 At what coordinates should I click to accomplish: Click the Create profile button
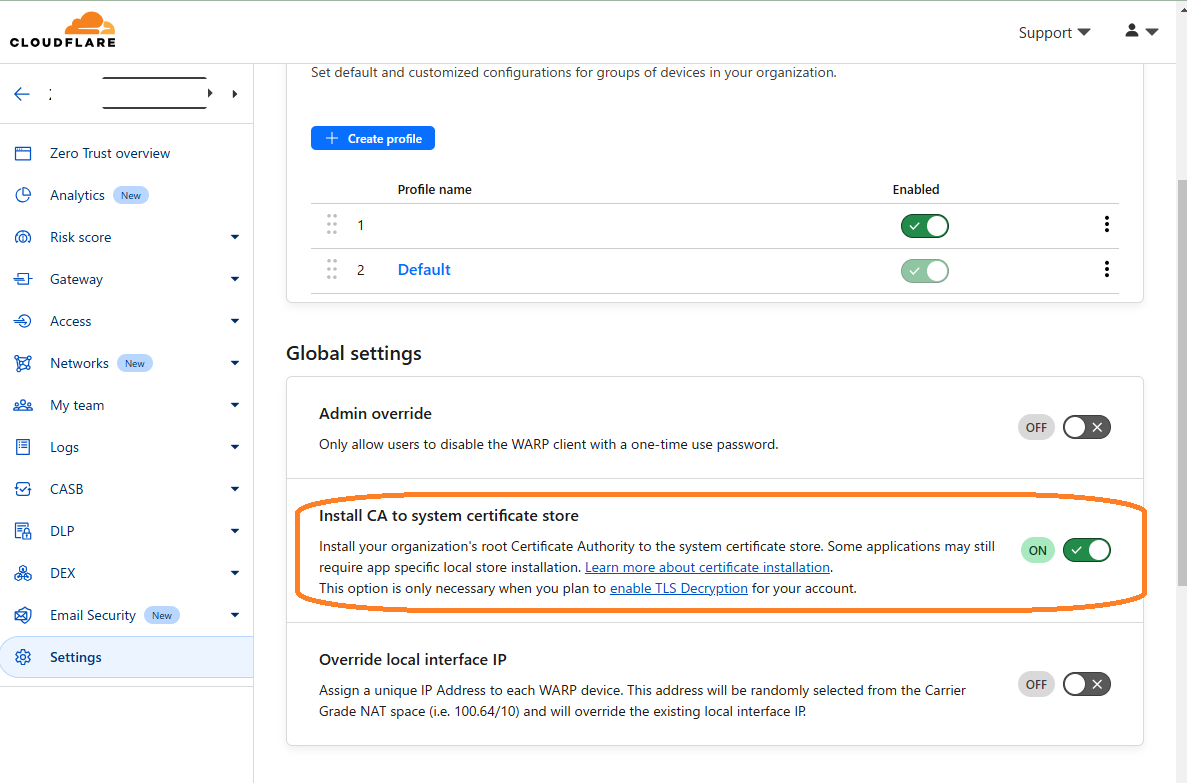tap(372, 138)
